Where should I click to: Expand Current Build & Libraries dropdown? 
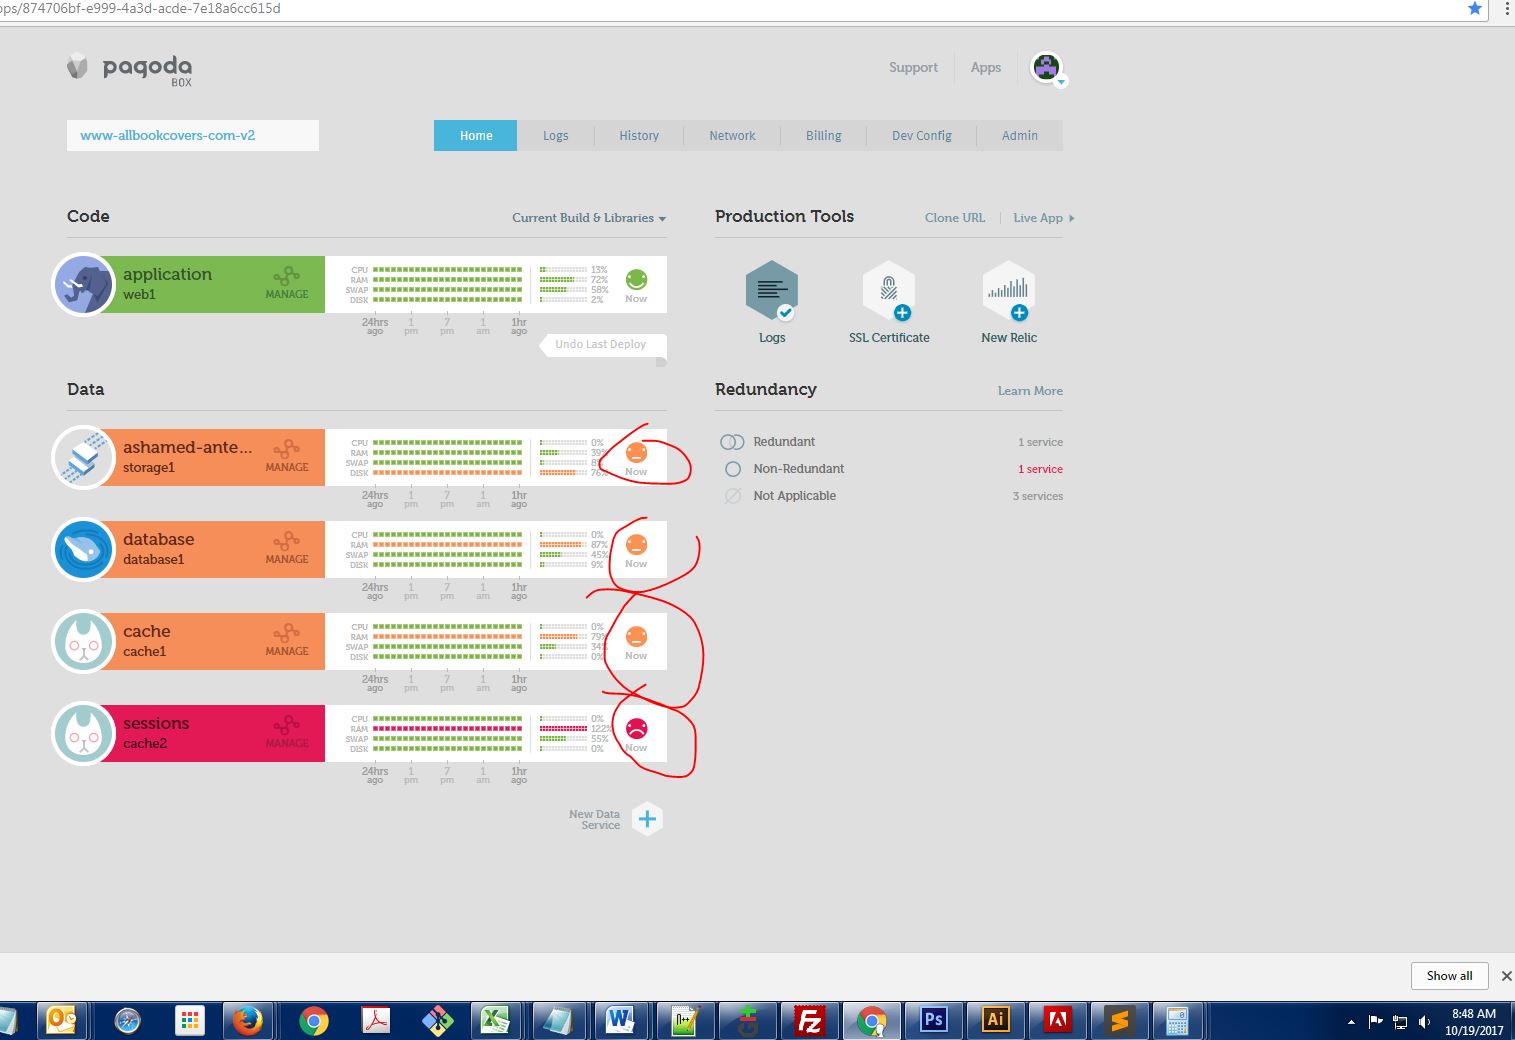coord(589,218)
